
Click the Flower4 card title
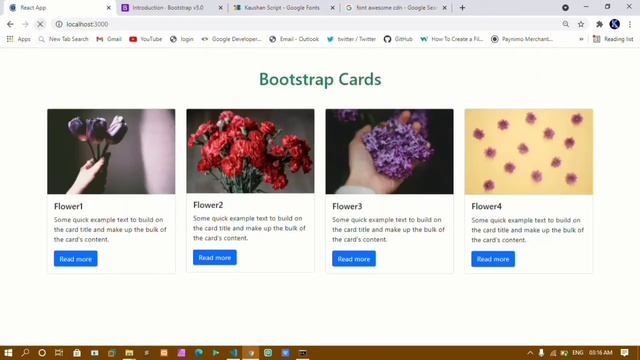click(x=487, y=207)
